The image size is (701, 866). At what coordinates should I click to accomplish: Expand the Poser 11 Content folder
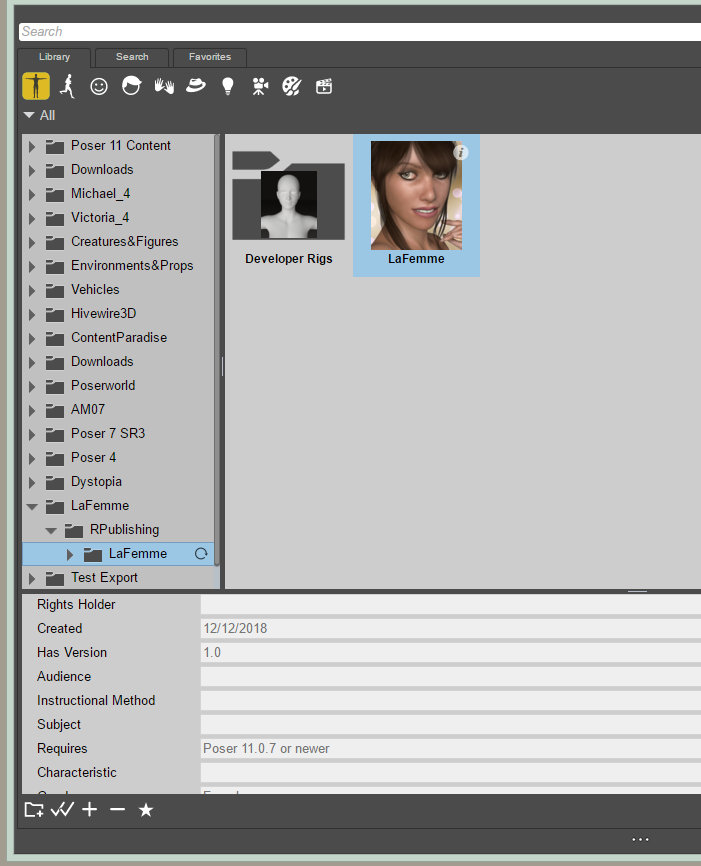(32, 146)
